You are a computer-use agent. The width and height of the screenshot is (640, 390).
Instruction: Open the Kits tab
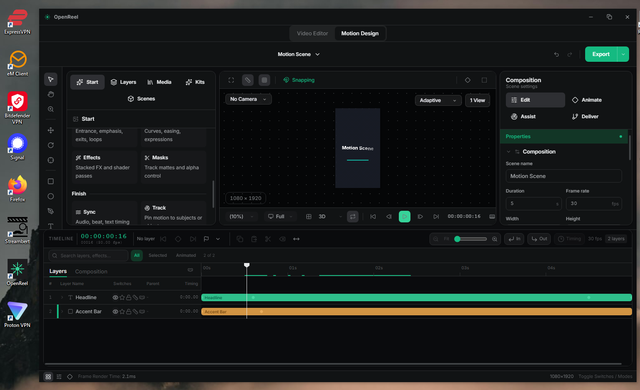point(195,82)
